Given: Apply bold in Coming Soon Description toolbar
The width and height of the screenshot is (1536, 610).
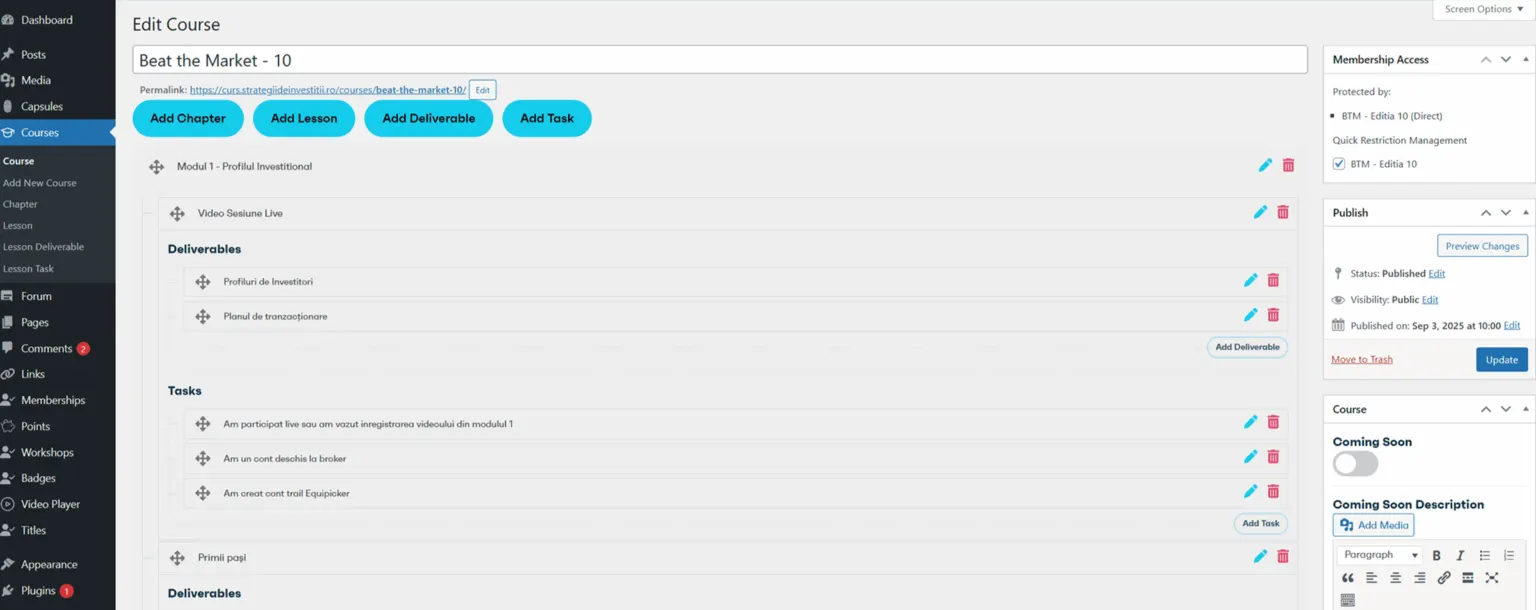Looking at the screenshot, I should [x=1436, y=555].
